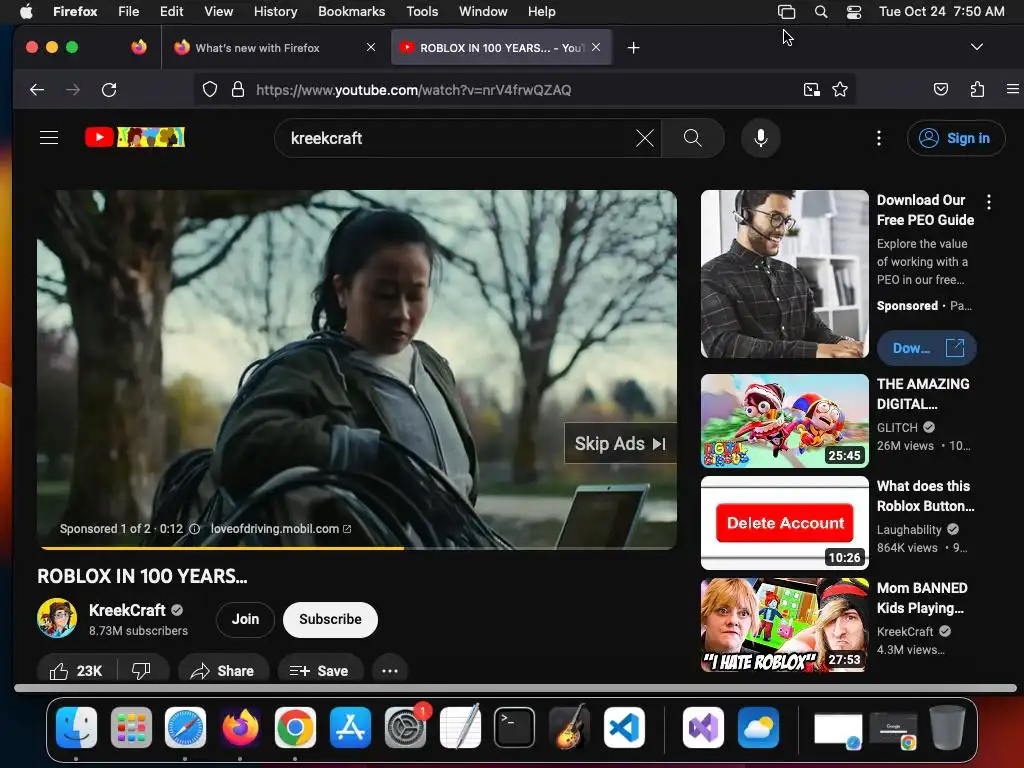
Task: Open the KreekCraft channel avatar
Action: [57, 618]
